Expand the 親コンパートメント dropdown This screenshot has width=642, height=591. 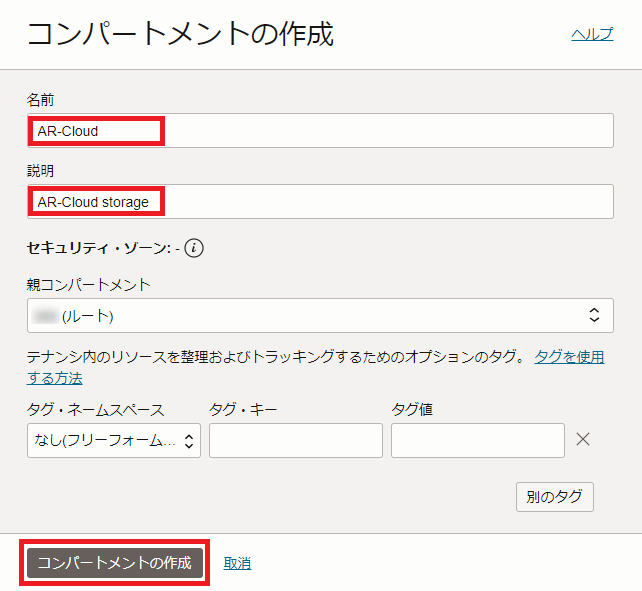pos(320,316)
